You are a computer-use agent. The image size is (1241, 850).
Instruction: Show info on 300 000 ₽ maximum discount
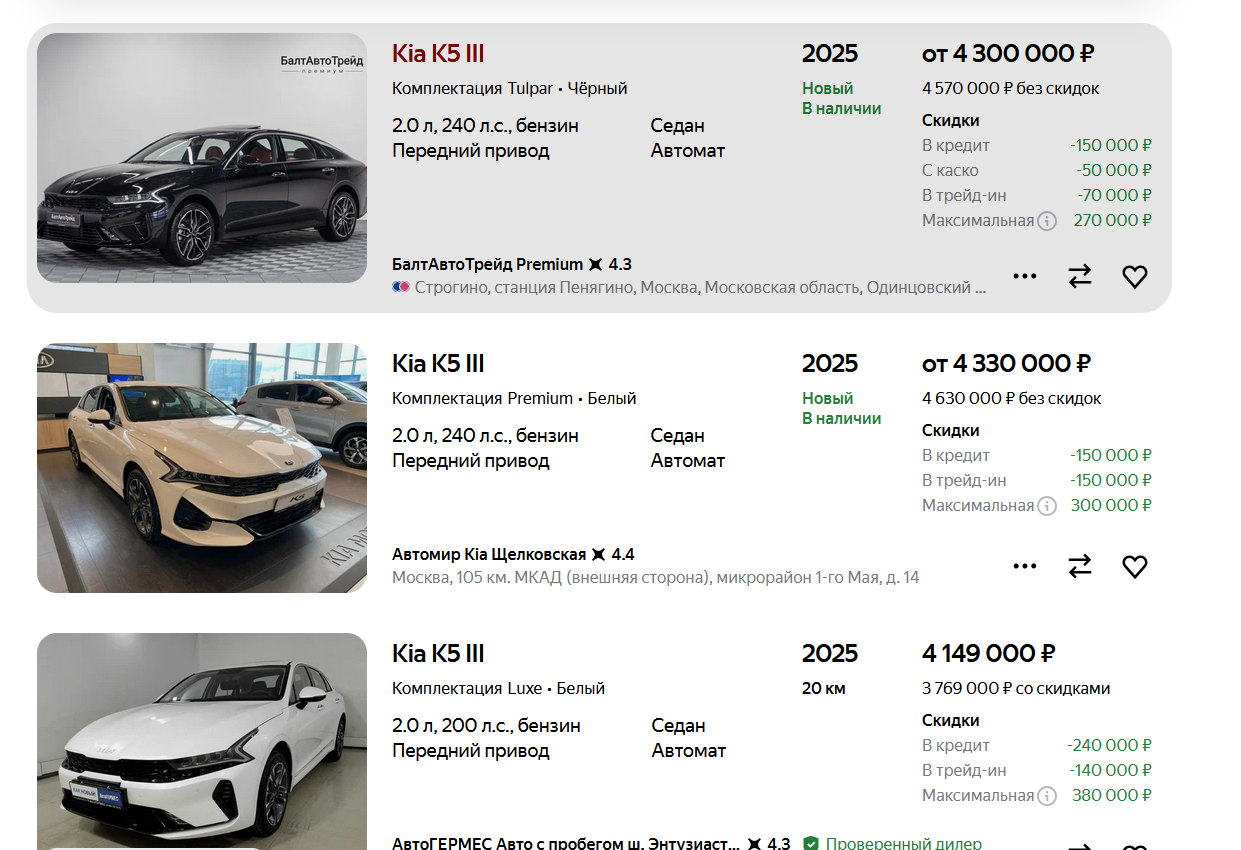tap(1047, 506)
